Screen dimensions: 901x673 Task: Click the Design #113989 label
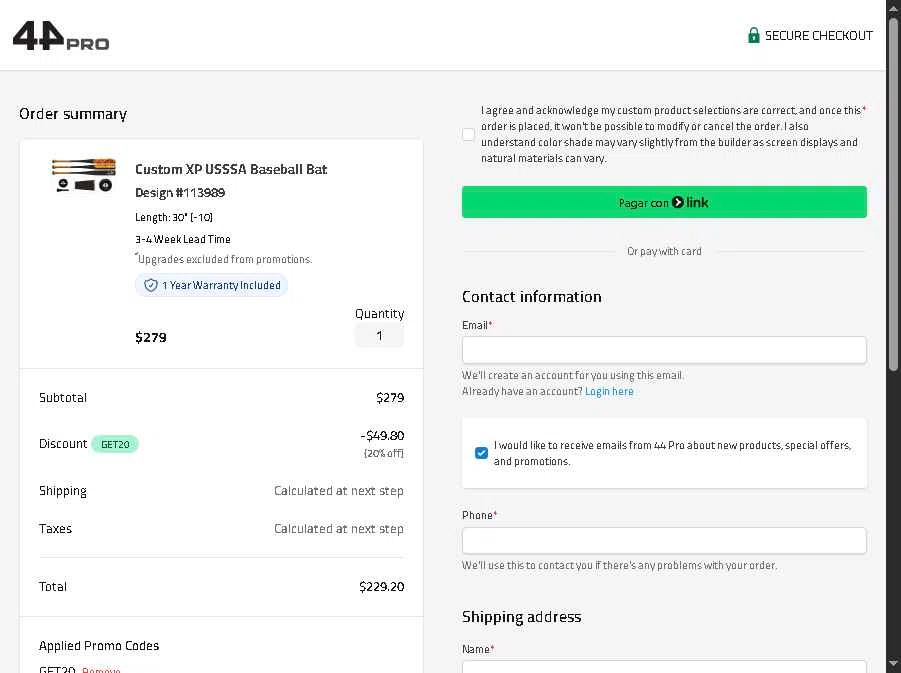pyautogui.click(x=180, y=192)
